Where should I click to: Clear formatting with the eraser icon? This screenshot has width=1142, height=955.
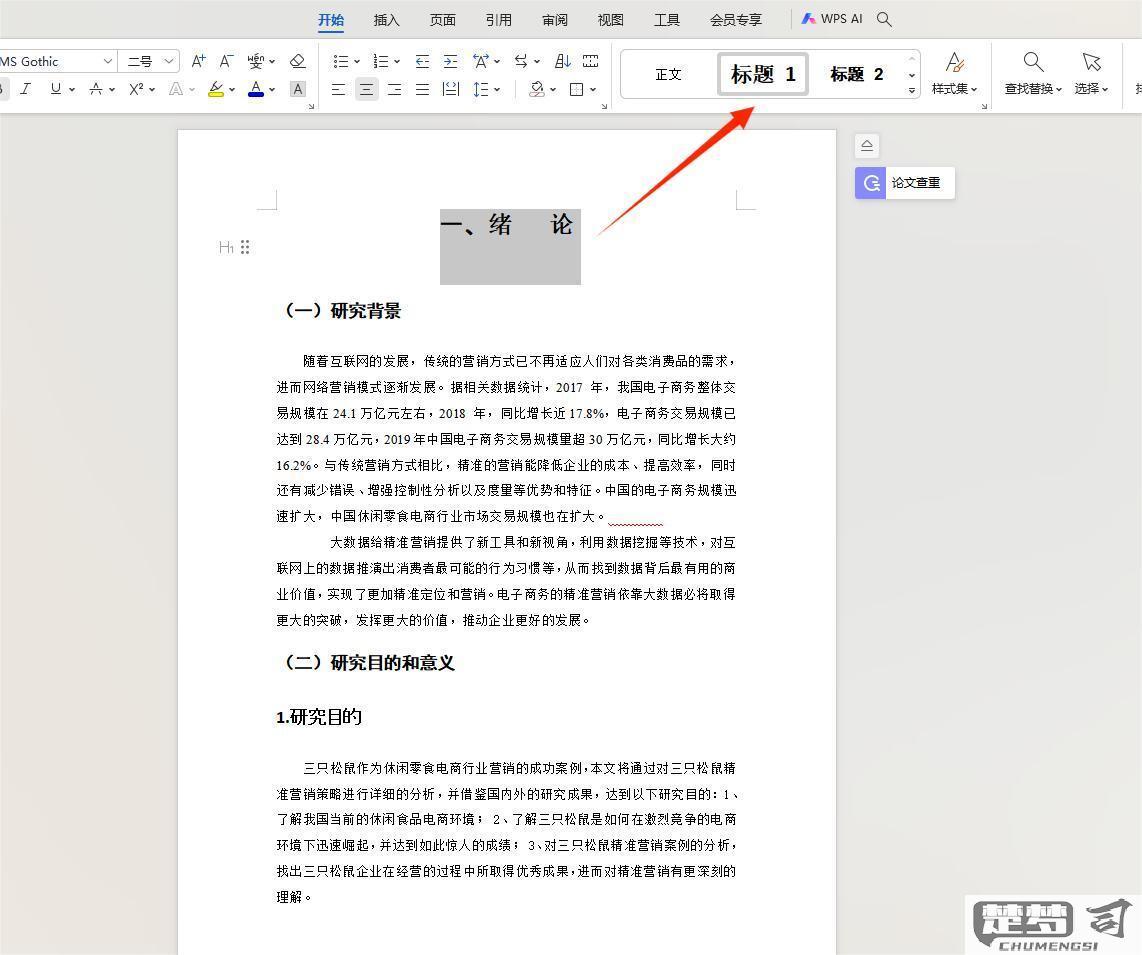pos(297,61)
